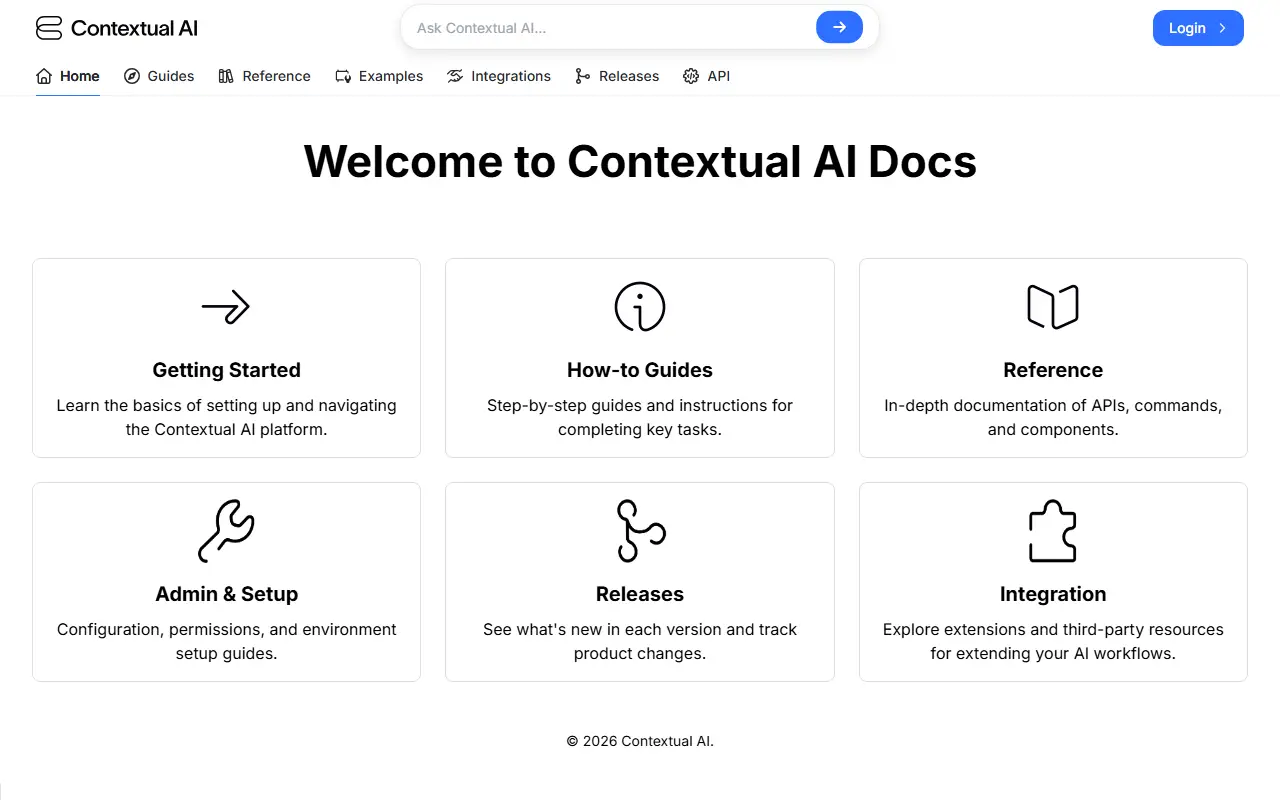The image size is (1280, 800).
Task: Open the Reference tab label
Action: pyautogui.click(x=276, y=76)
